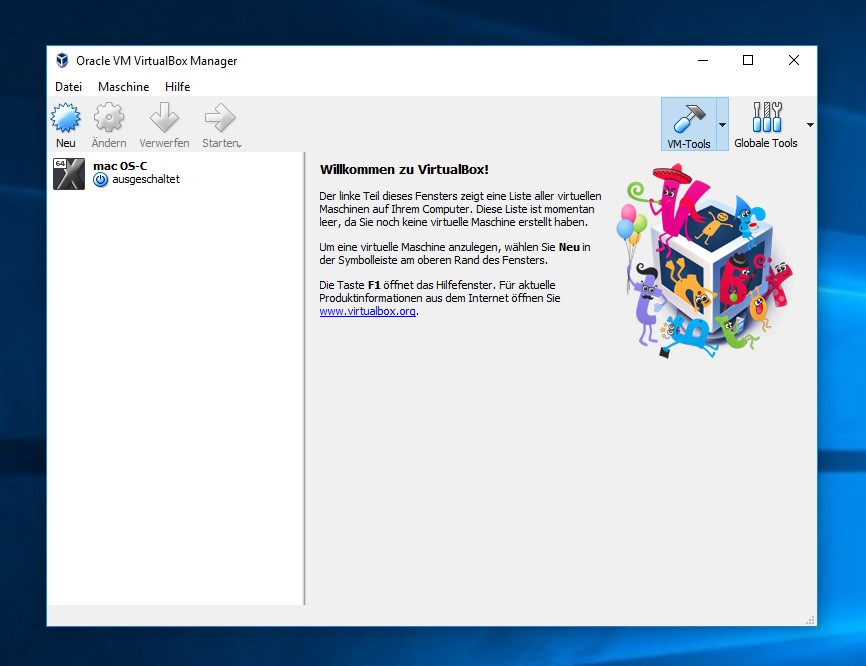This screenshot has height=666, width=866.
Task: Close the VirtualBox Manager window
Action: pos(794,60)
